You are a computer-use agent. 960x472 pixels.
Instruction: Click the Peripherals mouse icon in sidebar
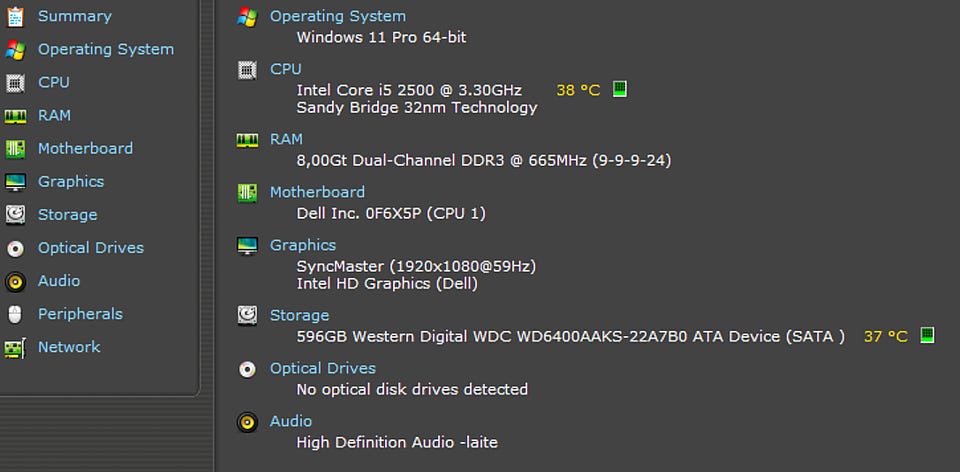(x=15, y=314)
